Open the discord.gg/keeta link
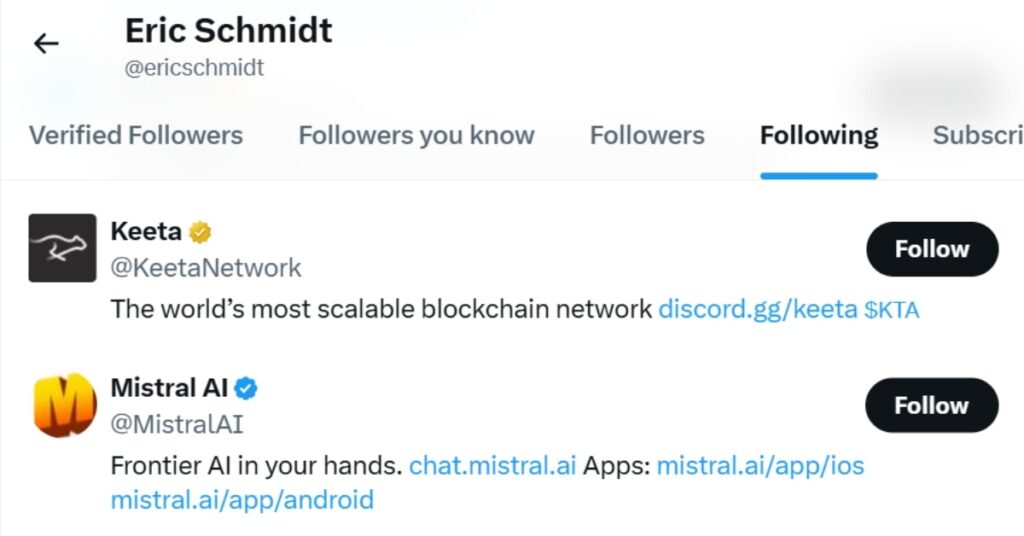Image resolution: width=1024 pixels, height=536 pixels. pos(758,309)
